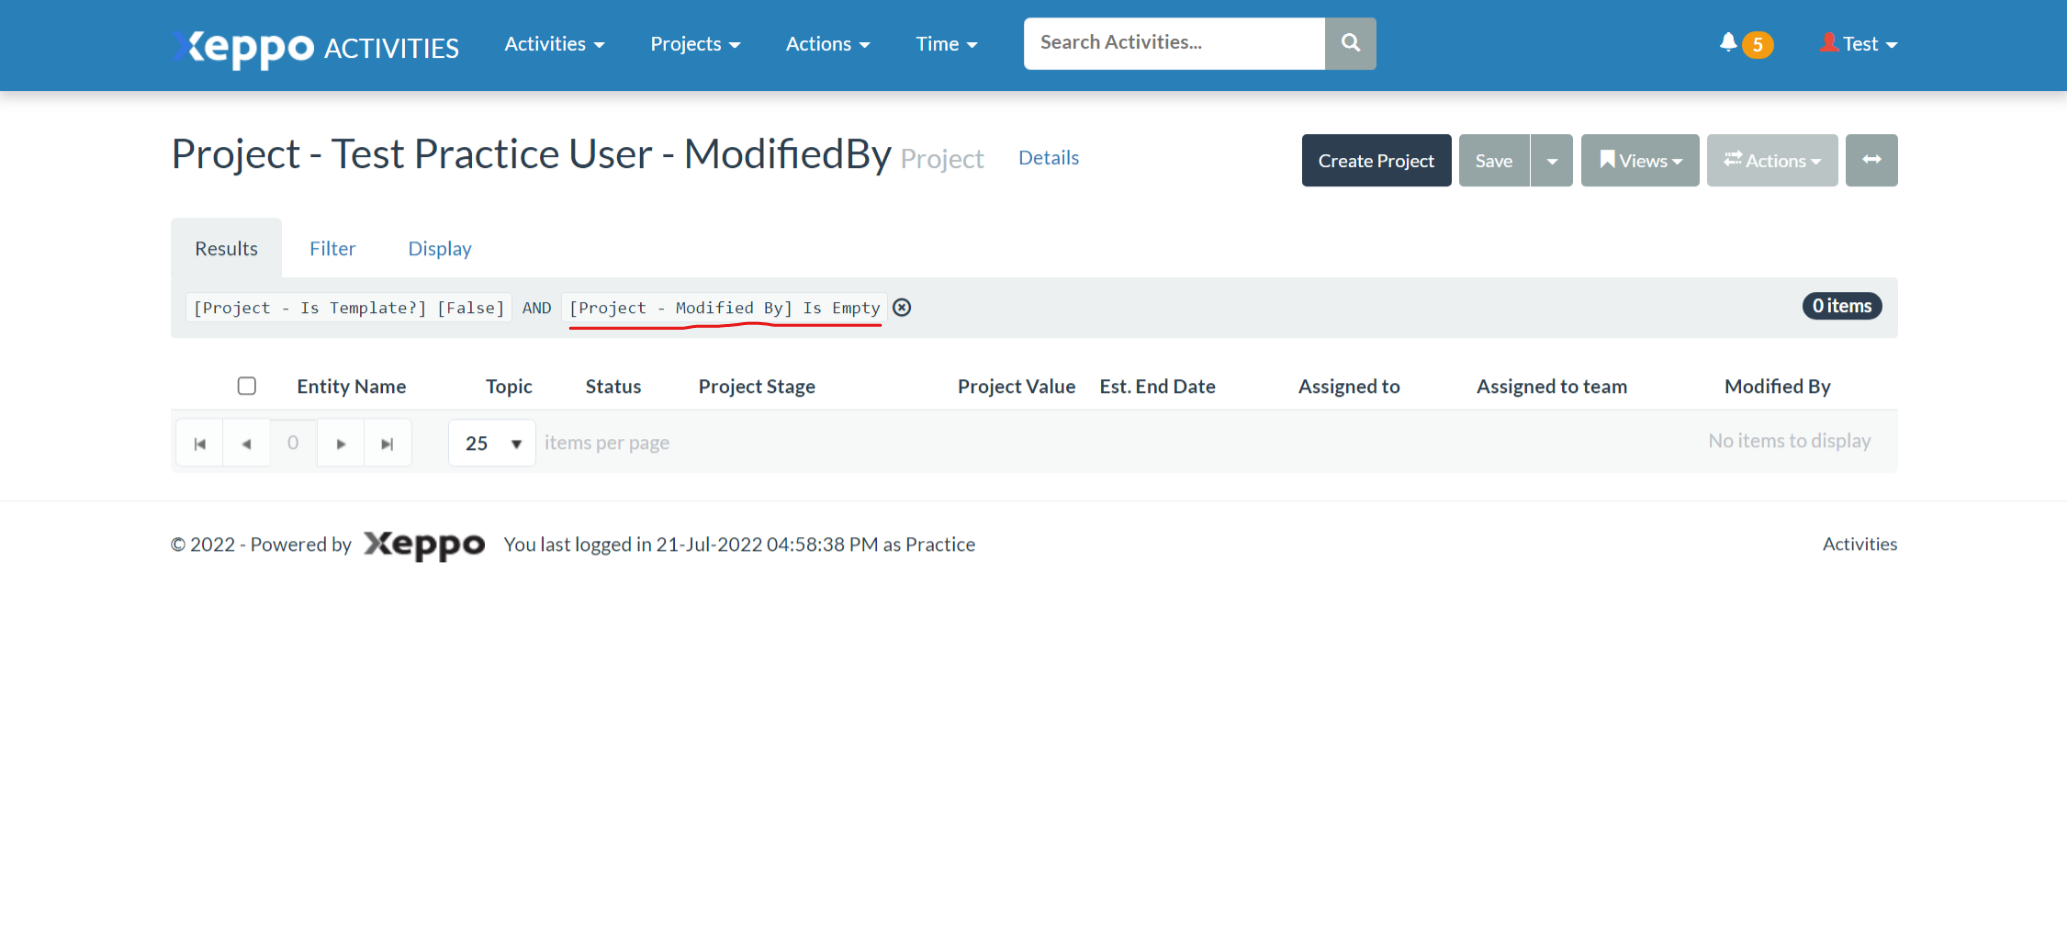Screen dimensions: 2067x926
Task: Switch to the Filter tab
Action: 332,248
